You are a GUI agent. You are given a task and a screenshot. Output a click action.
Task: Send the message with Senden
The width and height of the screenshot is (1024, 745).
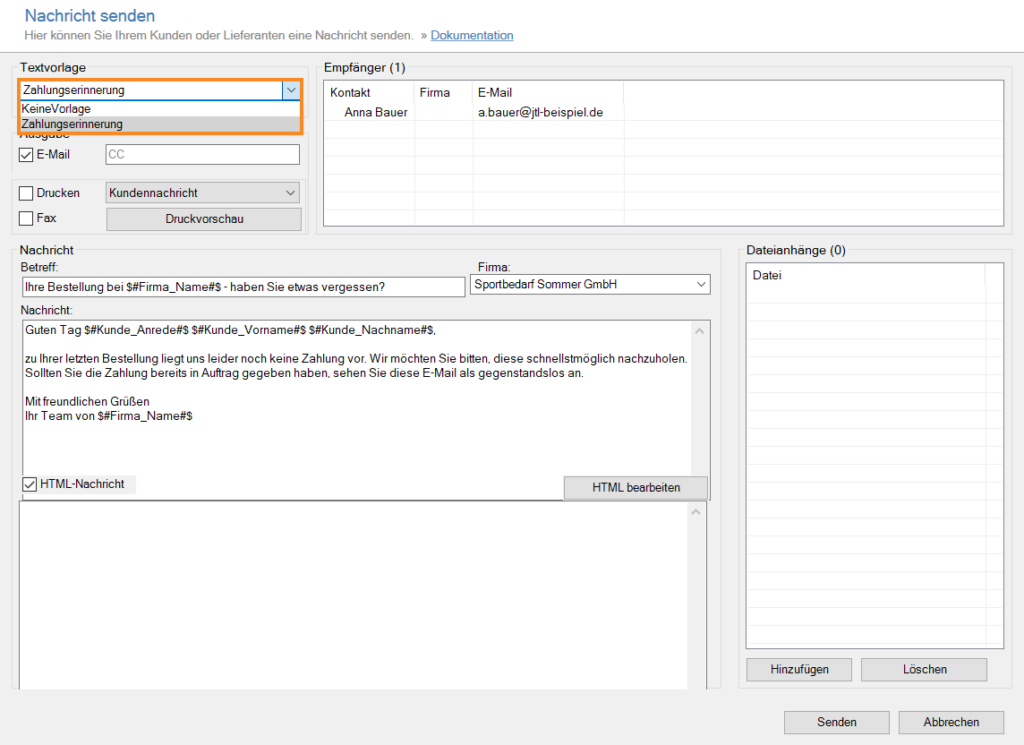pyautogui.click(x=836, y=722)
